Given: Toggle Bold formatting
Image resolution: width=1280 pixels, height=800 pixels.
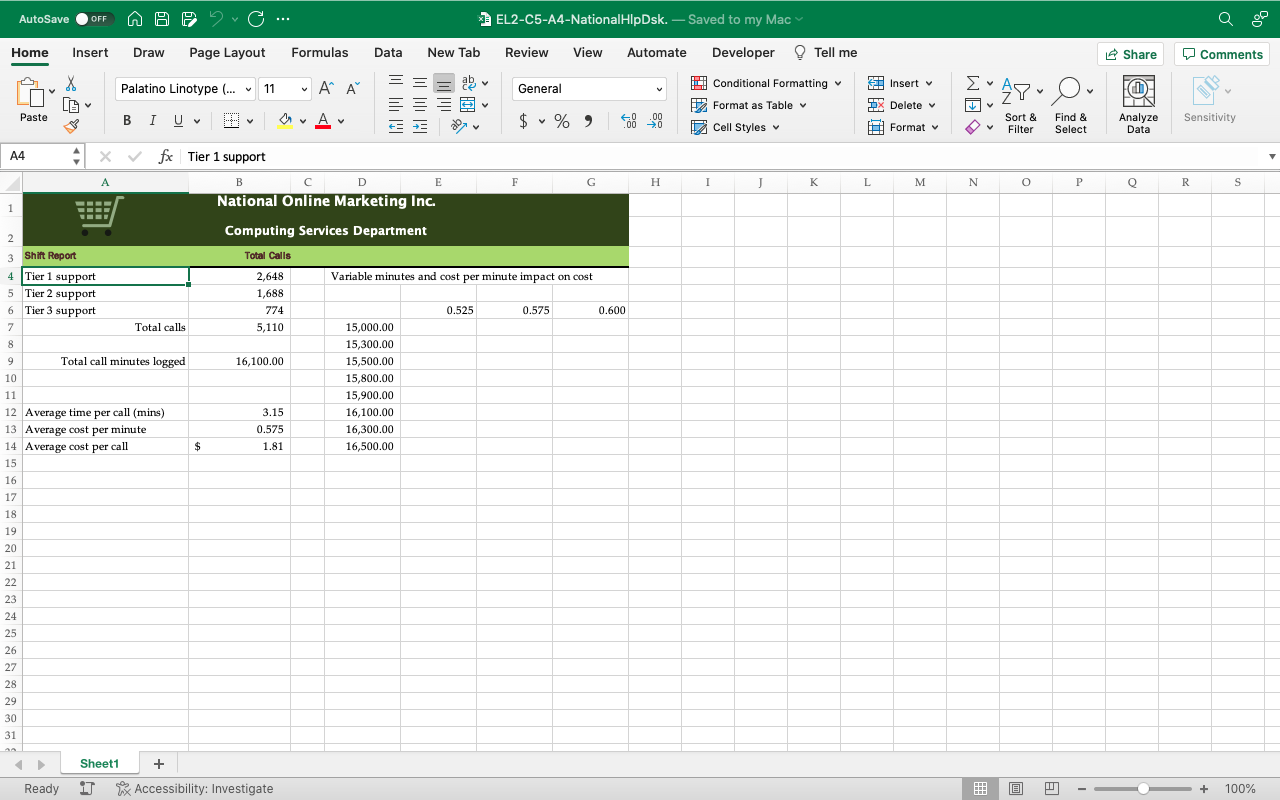Looking at the screenshot, I should [127, 121].
